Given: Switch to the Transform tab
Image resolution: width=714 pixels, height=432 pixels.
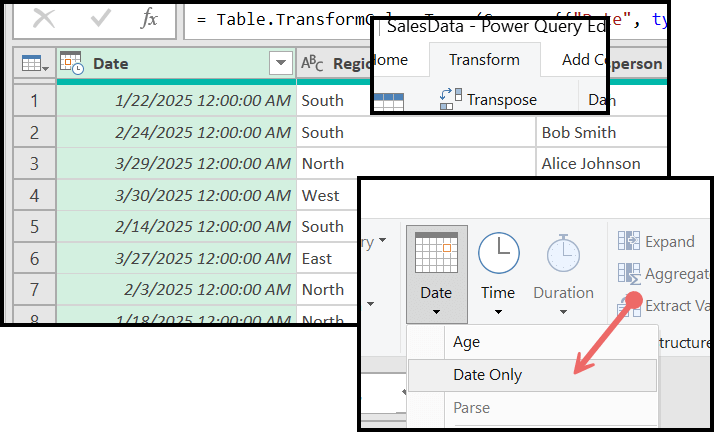Looking at the screenshot, I should pyautogui.click(x=484, y=59).
